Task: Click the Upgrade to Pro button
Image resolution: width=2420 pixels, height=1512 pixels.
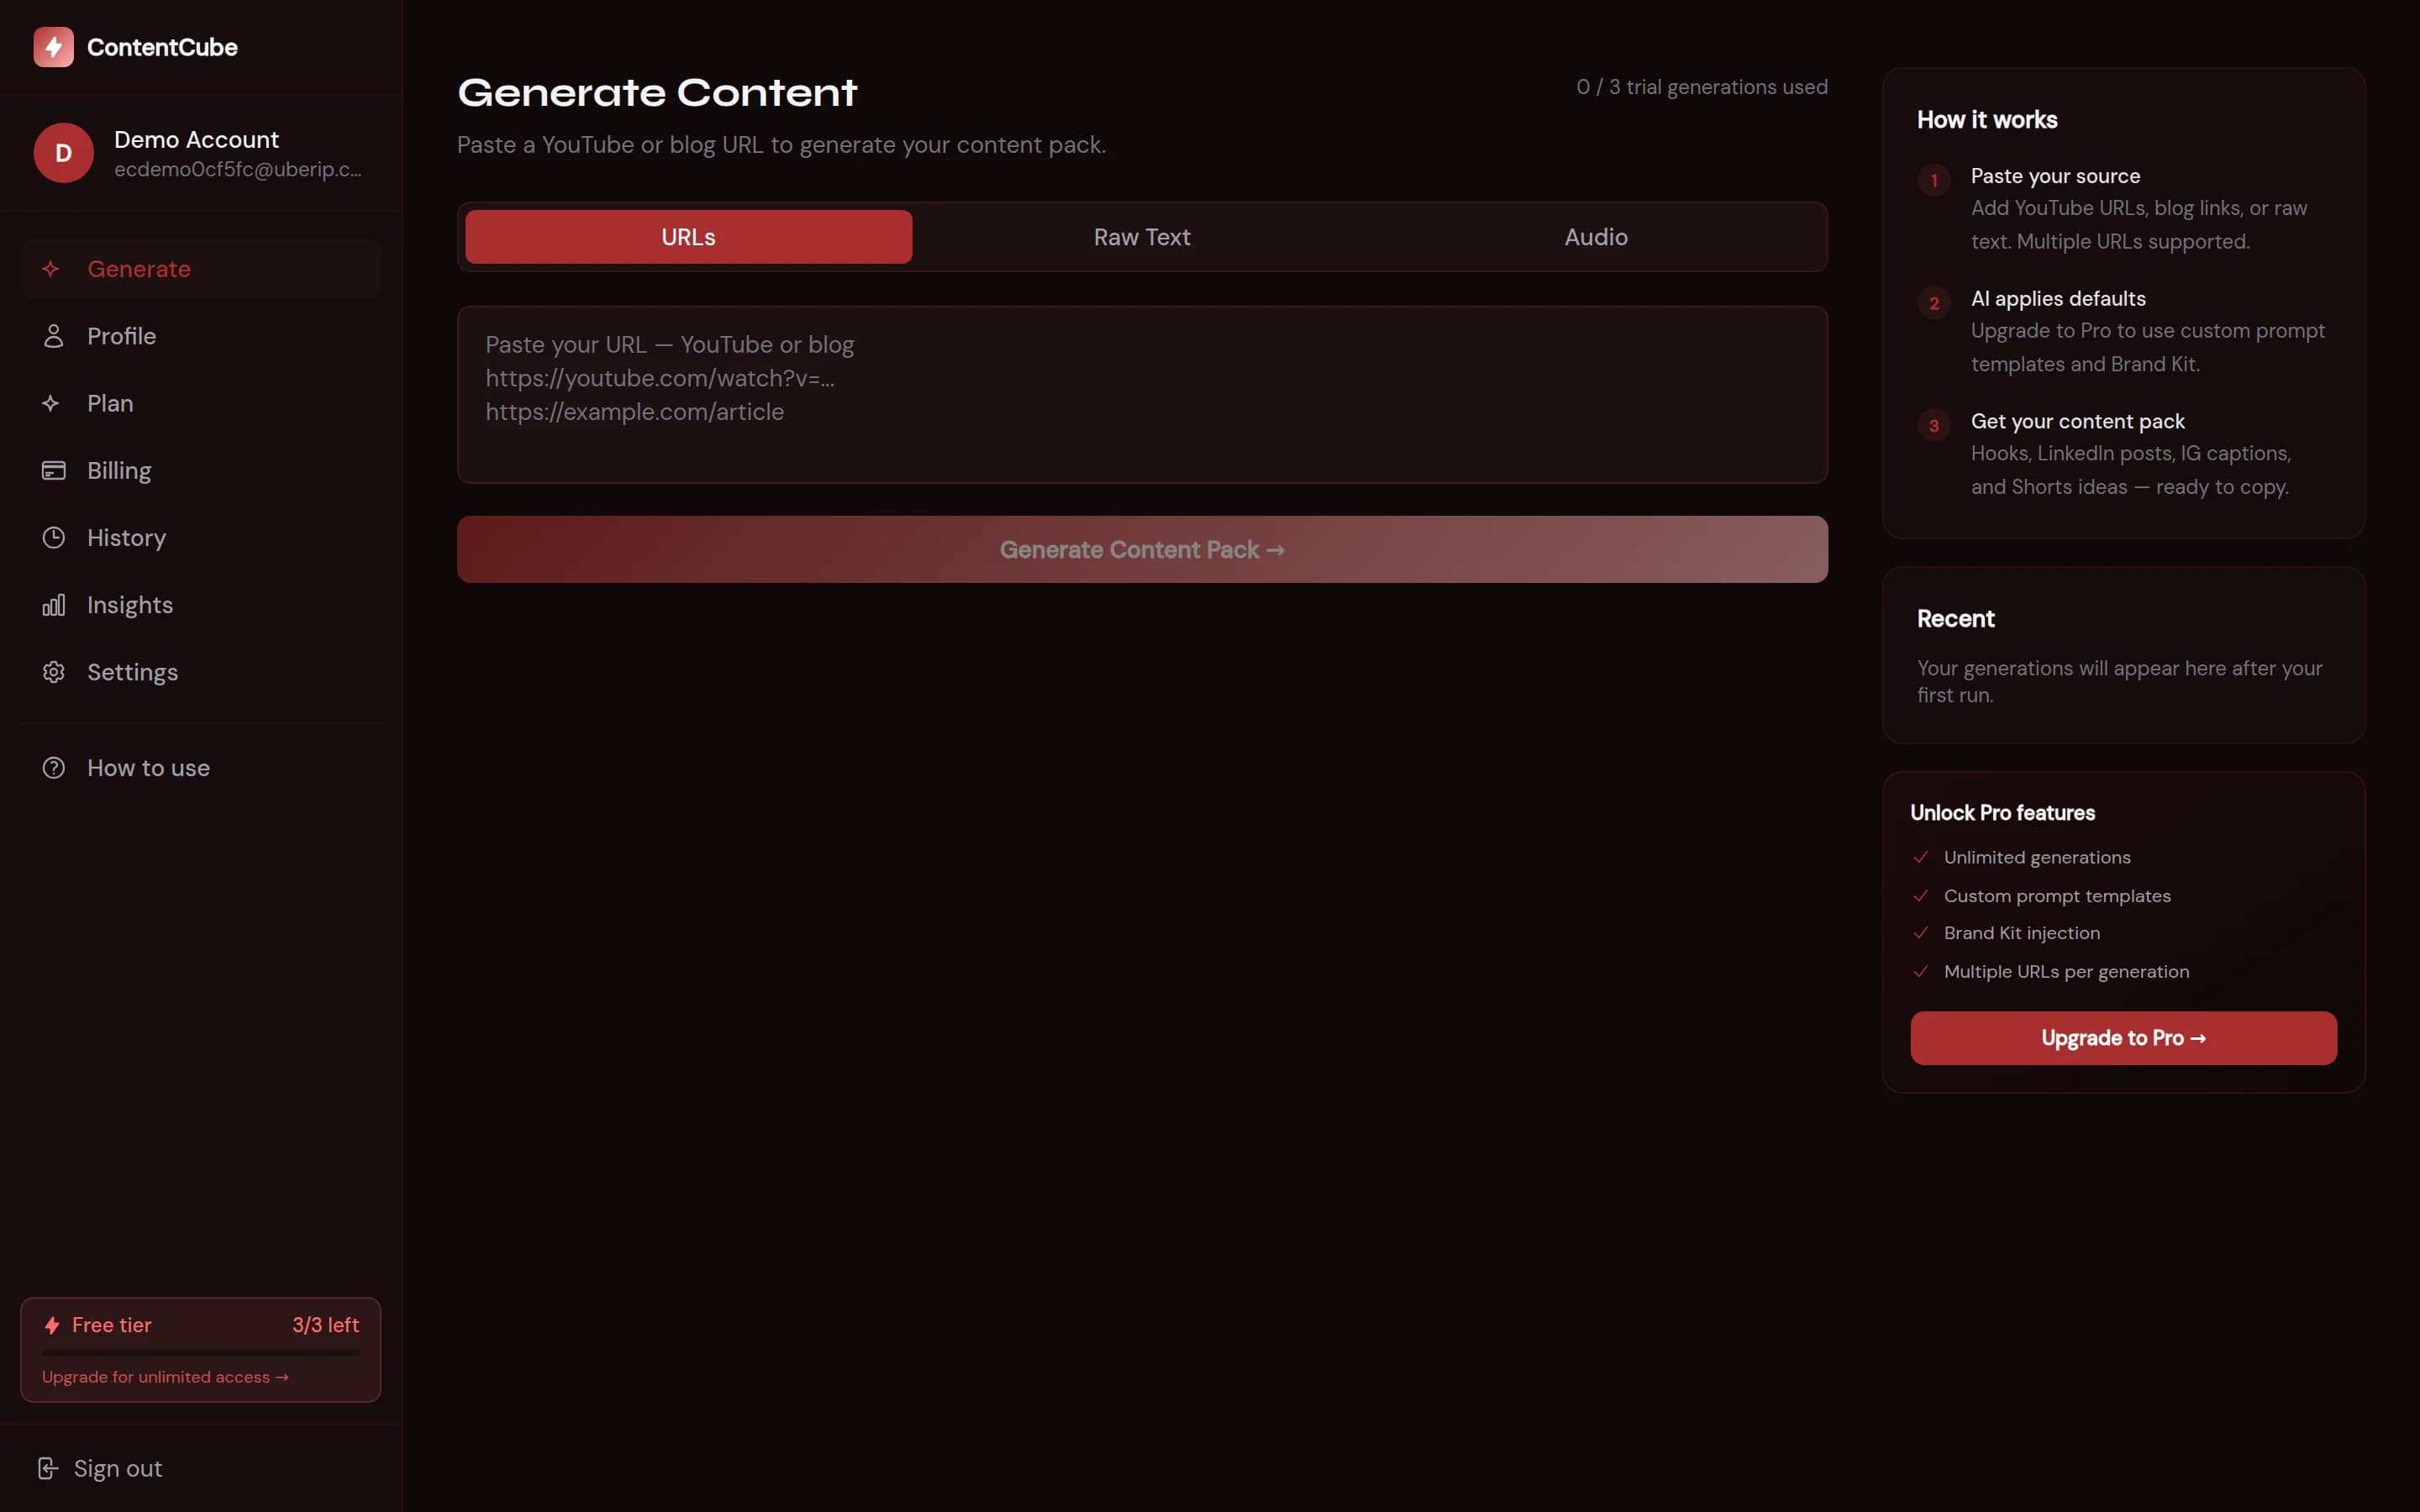Action: (x=2123, y=1038)
